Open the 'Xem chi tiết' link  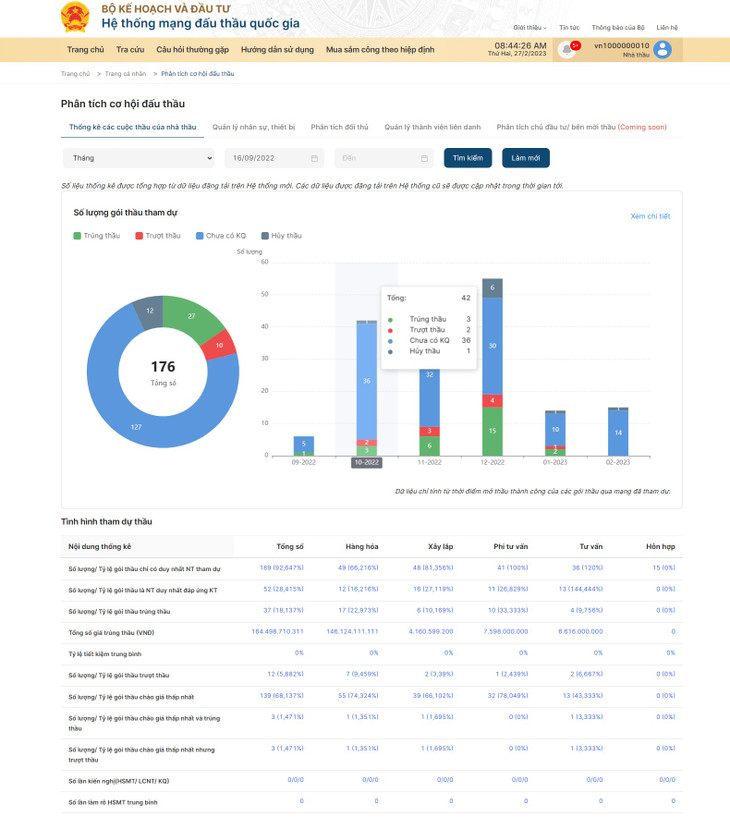[x=650, y=216]
